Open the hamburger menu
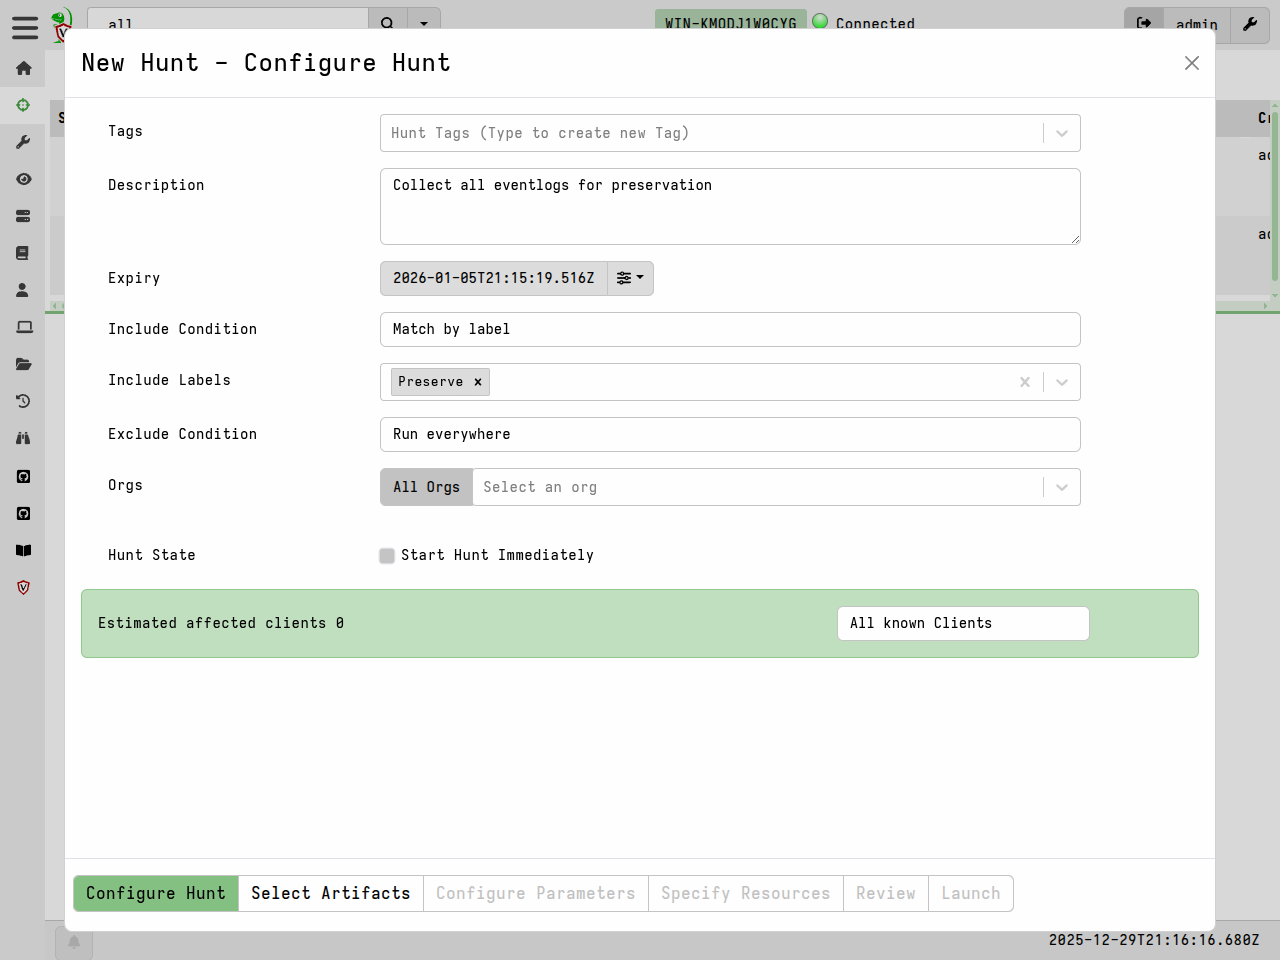Viewport: 1280px width, 960px height. click(x=25, y=27)
